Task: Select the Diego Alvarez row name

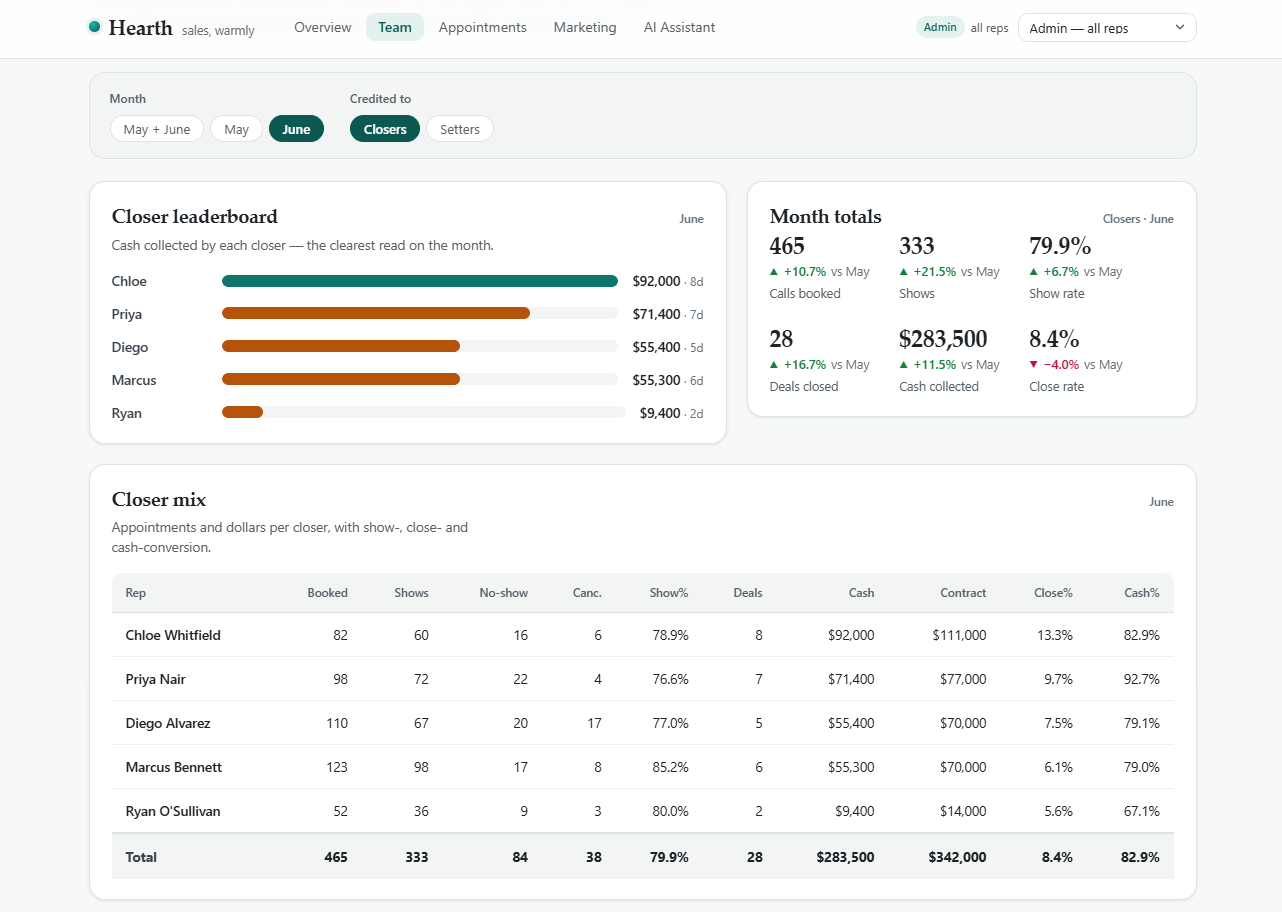Action: [x=168, y=723]
